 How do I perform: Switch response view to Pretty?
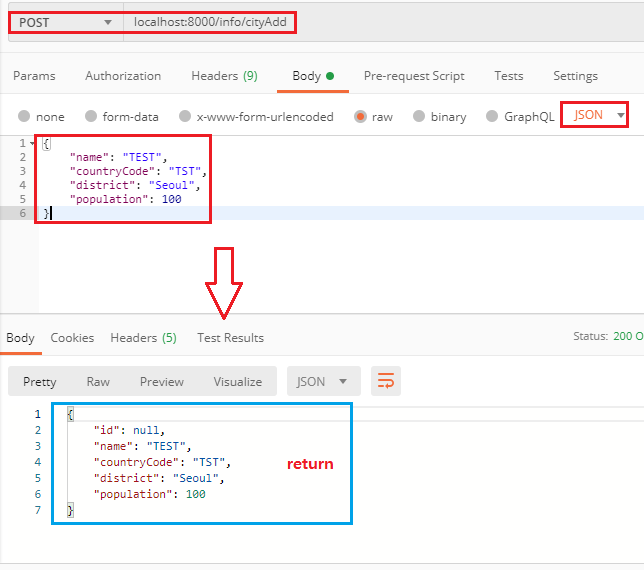coord(39,382)
